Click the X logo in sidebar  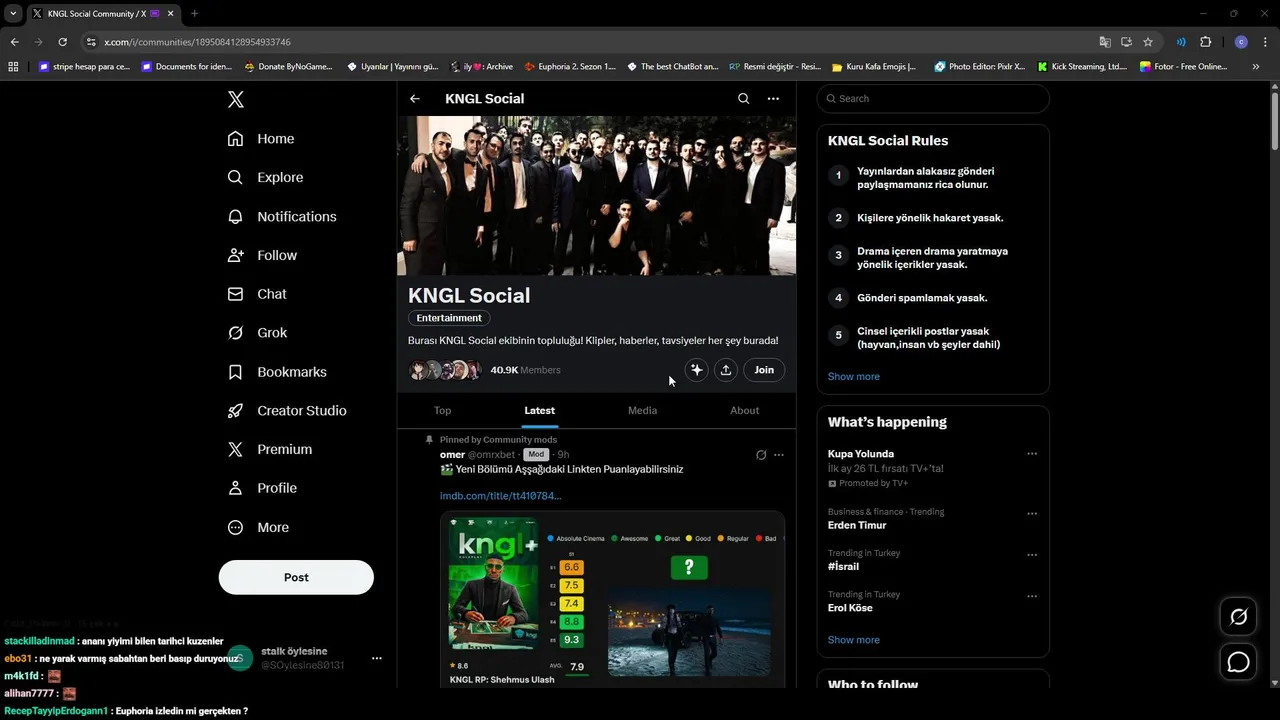tap(235, 99)
